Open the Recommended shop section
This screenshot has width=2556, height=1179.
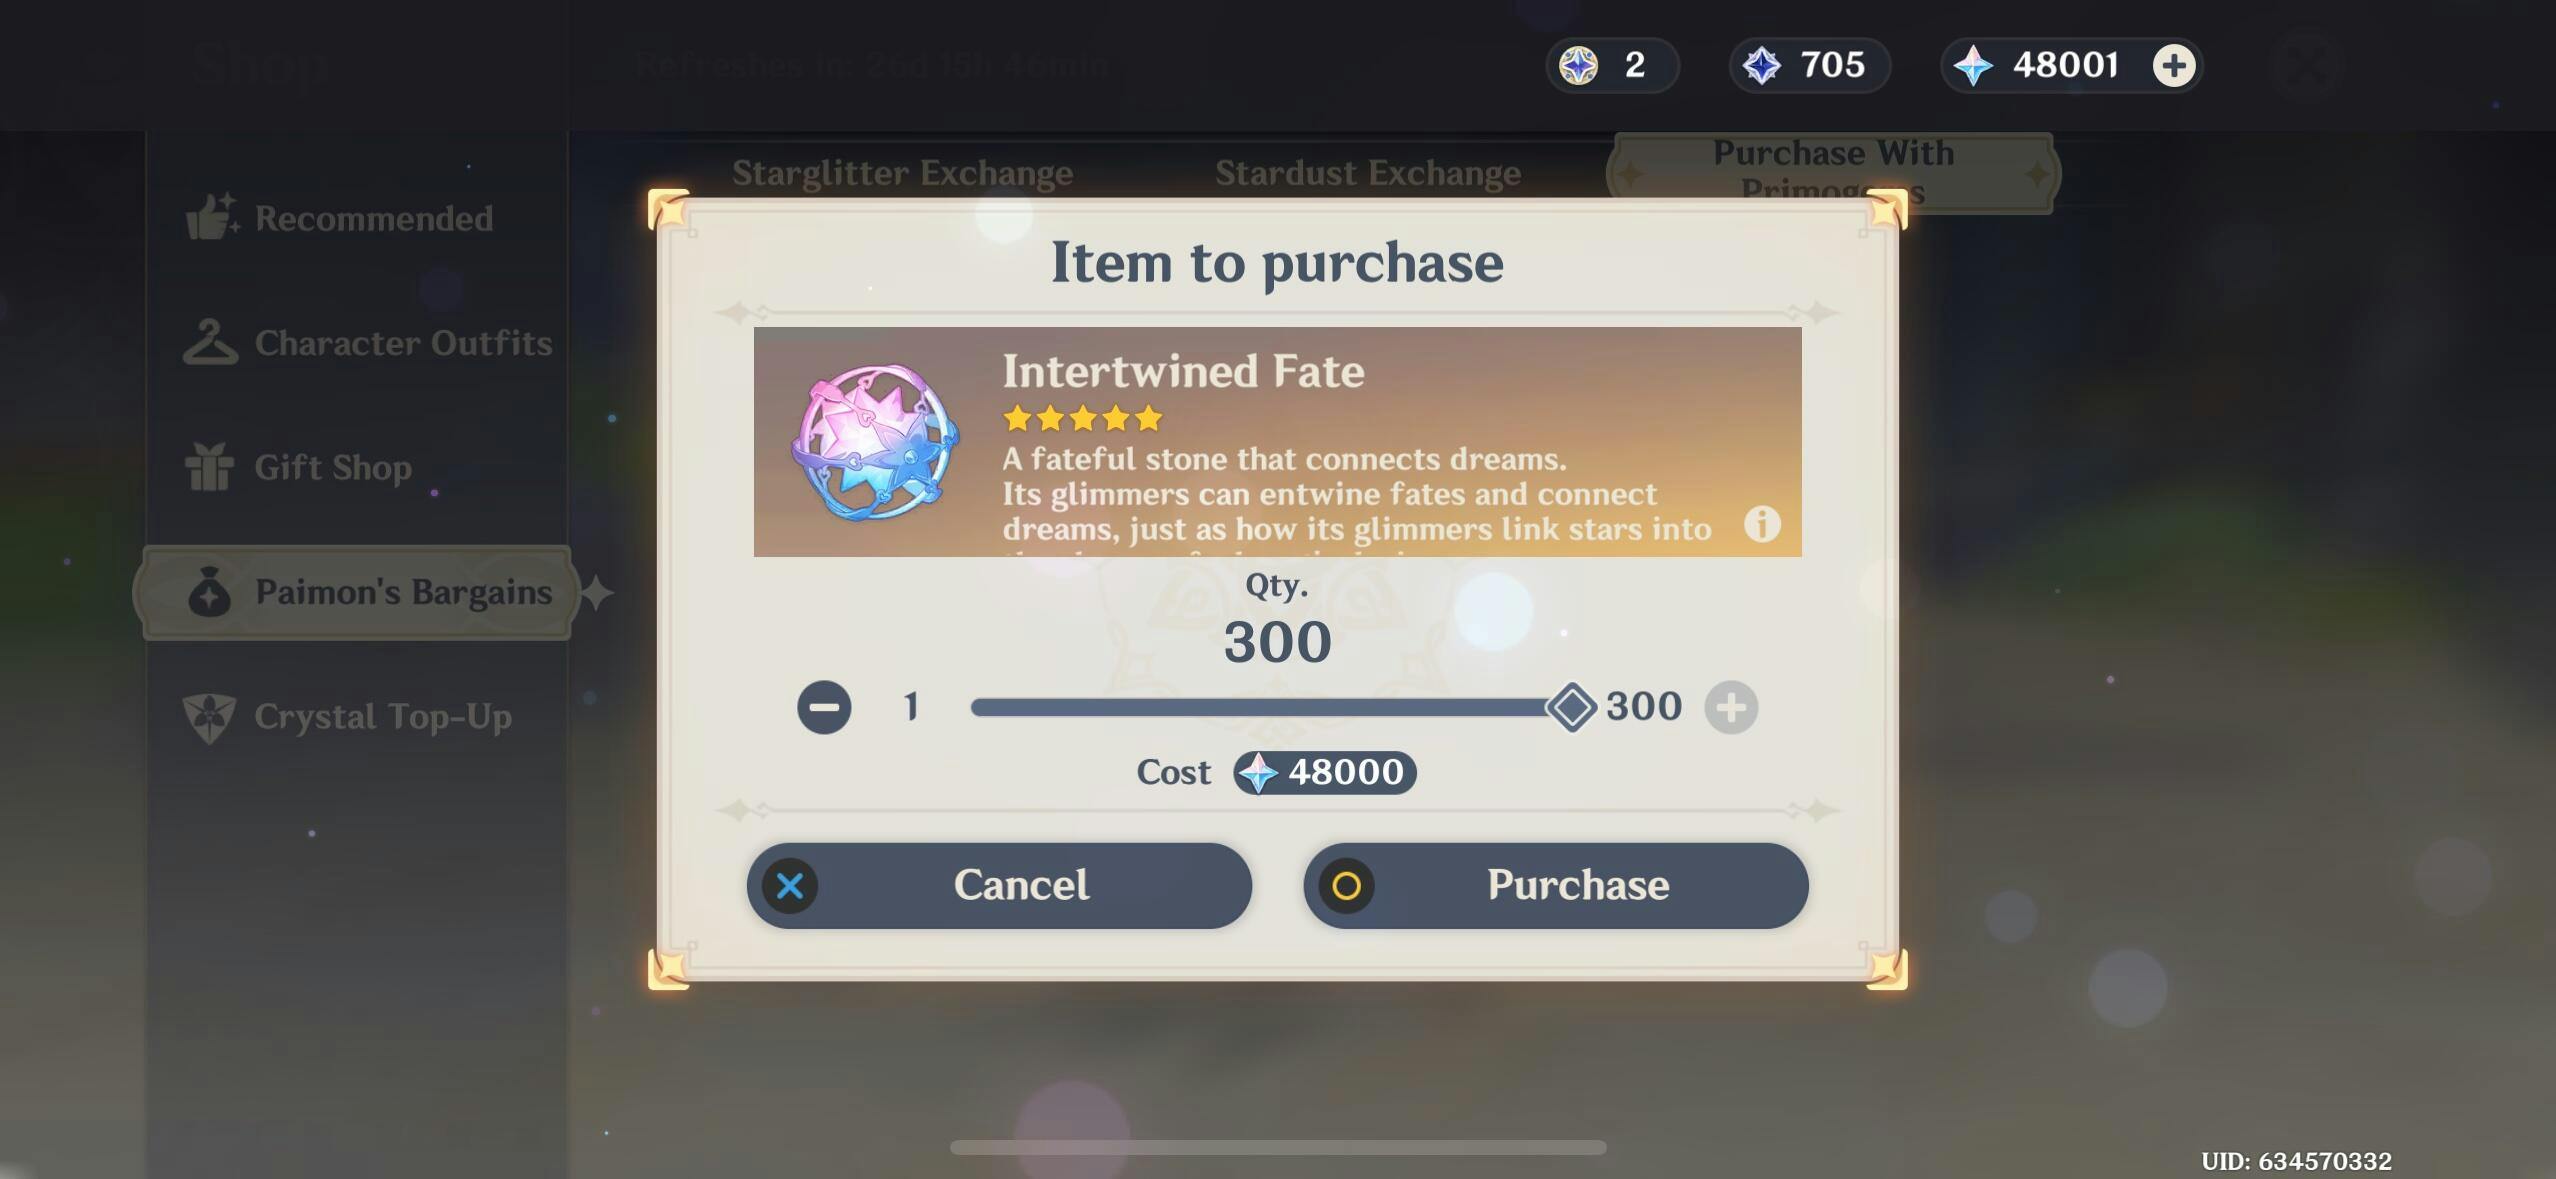pos(340,218)
